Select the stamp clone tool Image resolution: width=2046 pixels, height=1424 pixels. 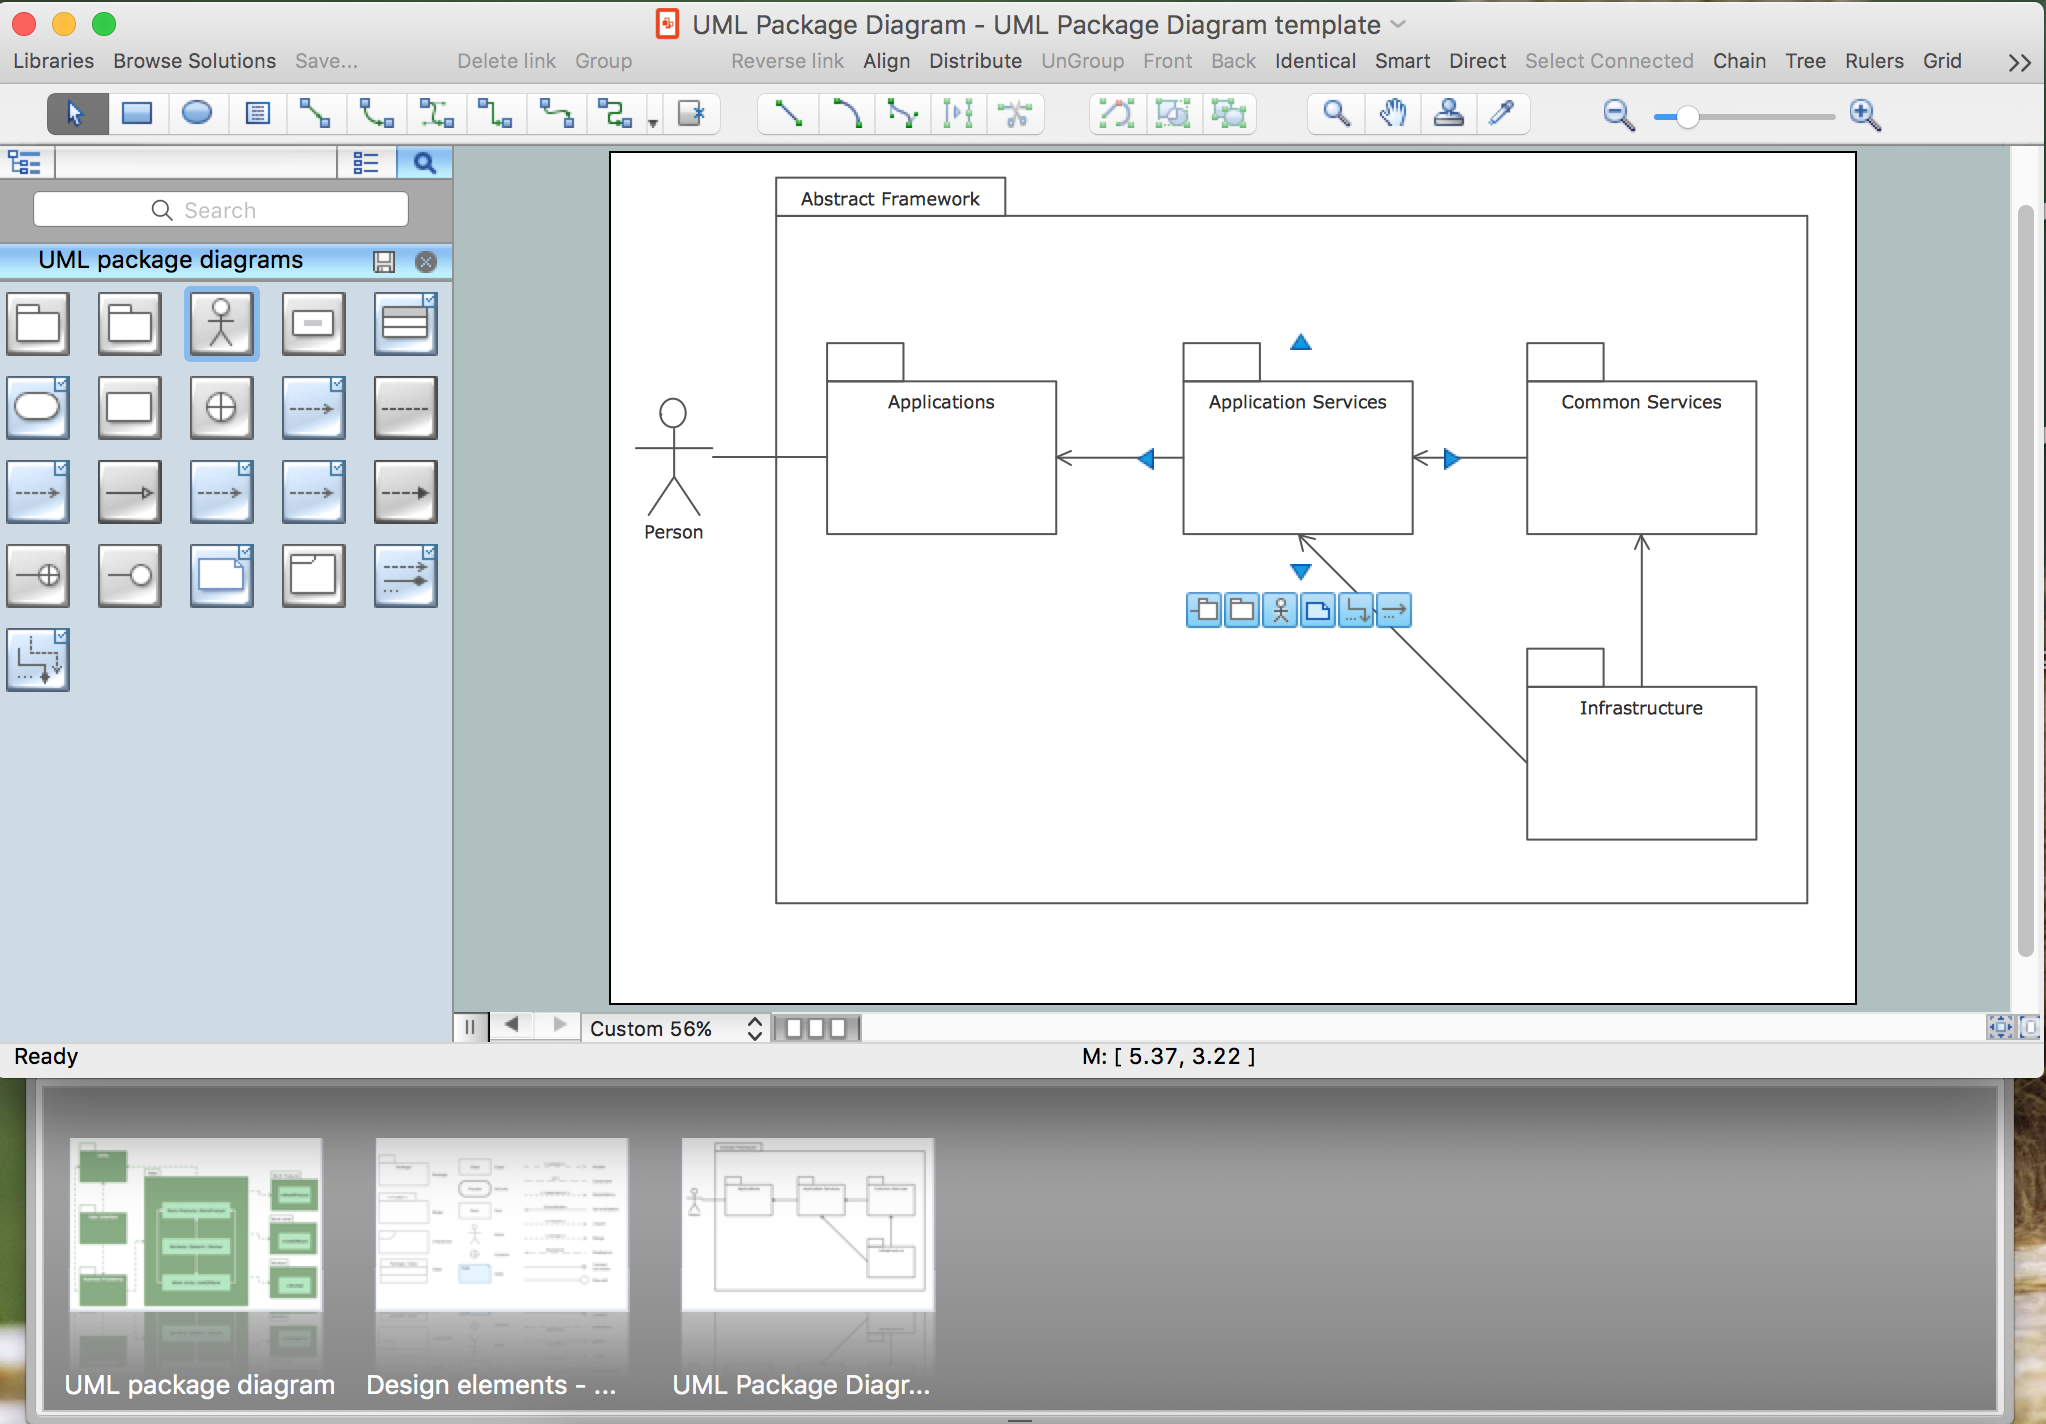1448,114
